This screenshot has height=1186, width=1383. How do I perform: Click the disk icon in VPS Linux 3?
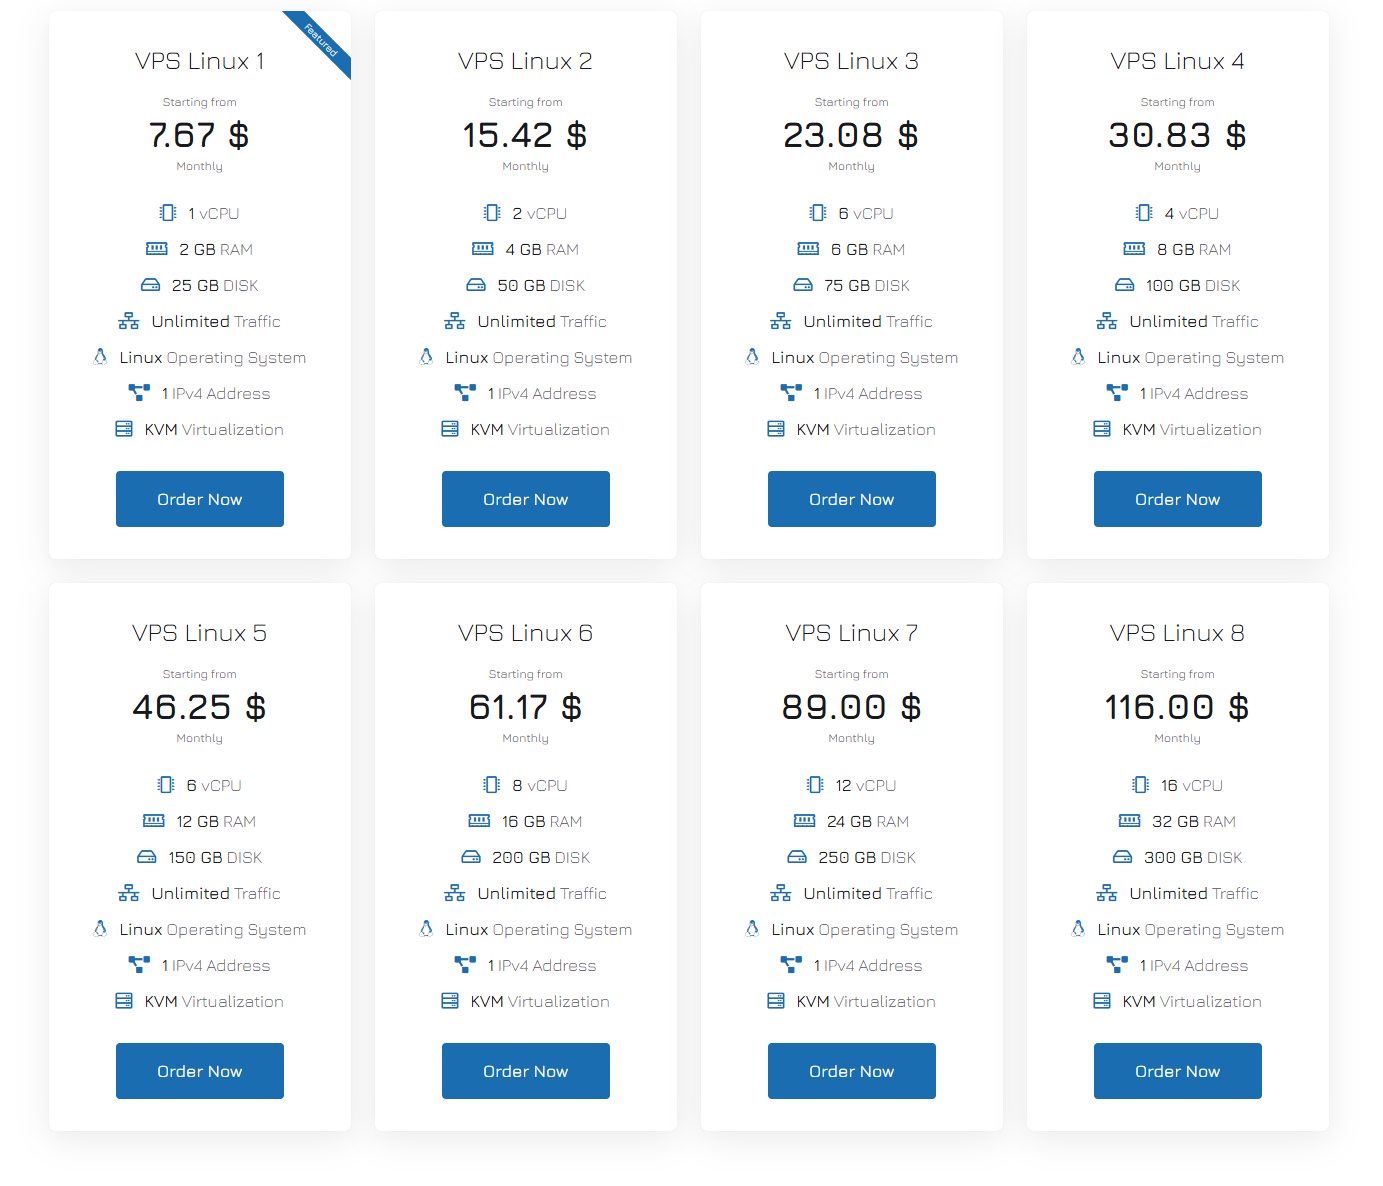(x=803, y=285)
